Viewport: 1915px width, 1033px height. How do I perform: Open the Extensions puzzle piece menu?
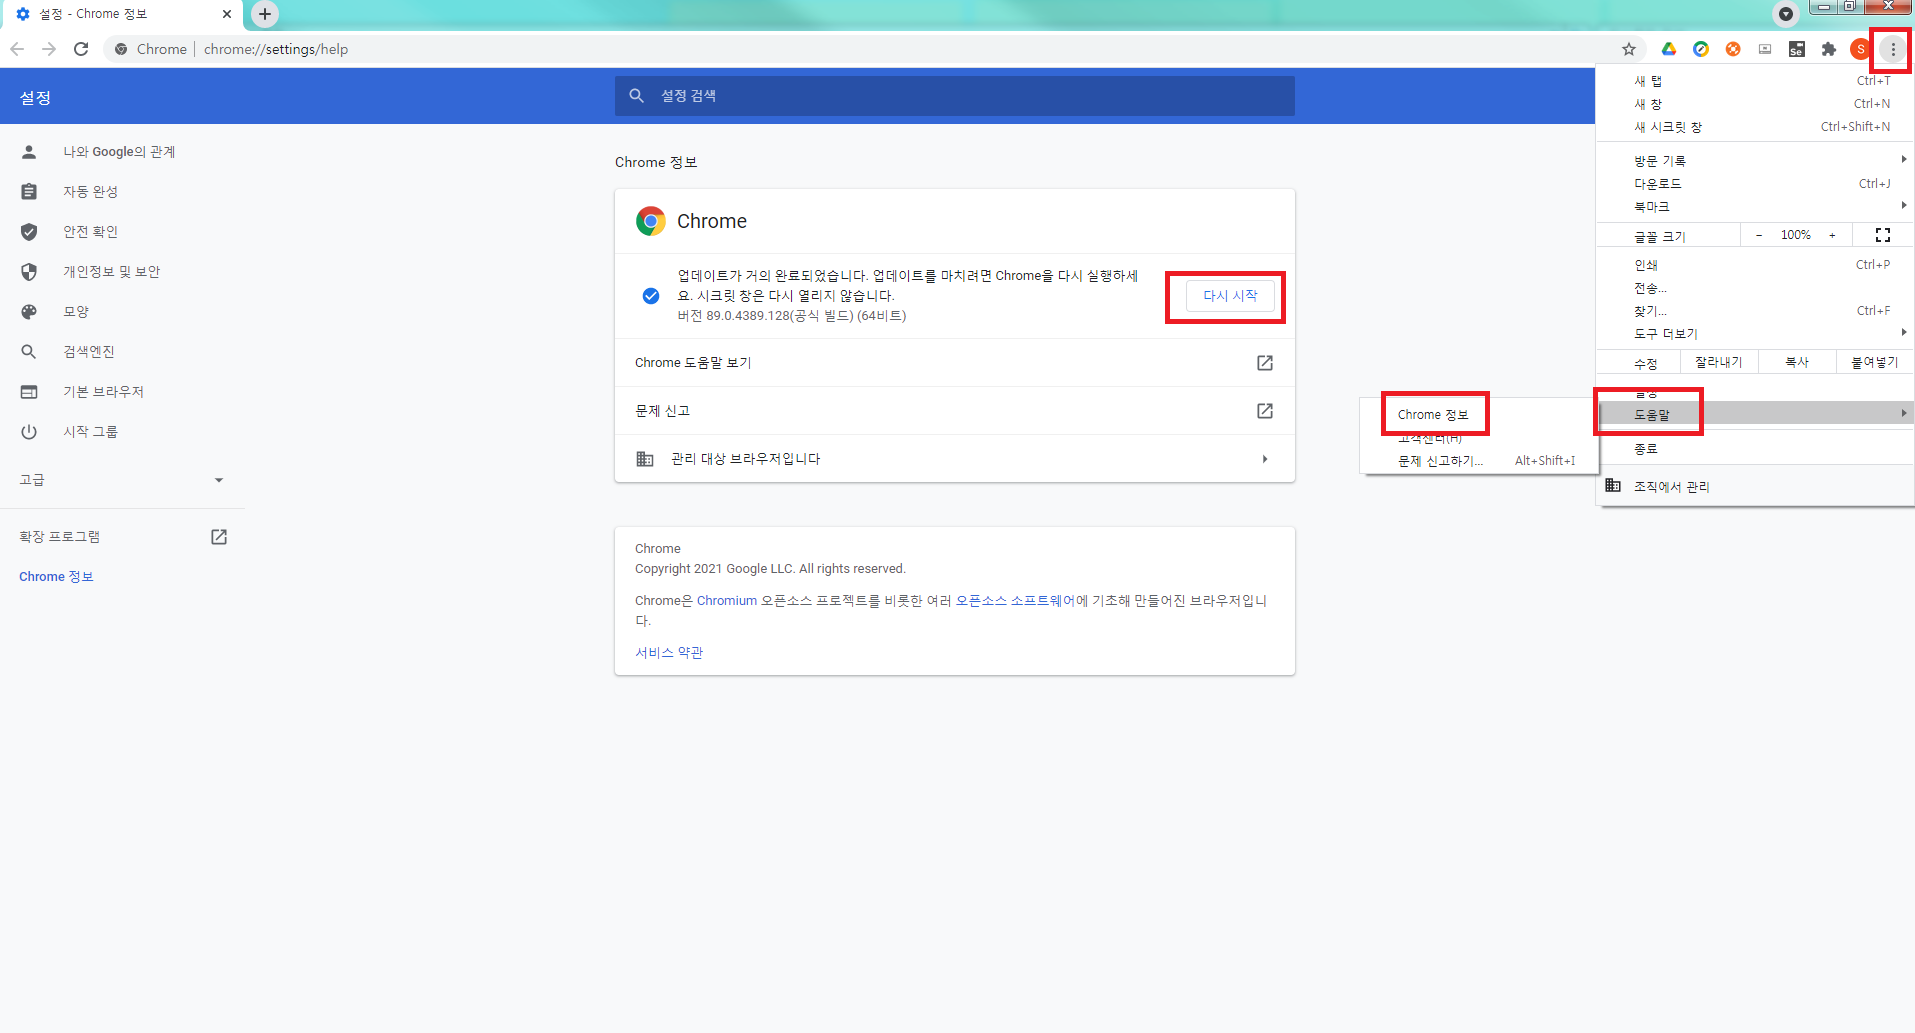1829,49
